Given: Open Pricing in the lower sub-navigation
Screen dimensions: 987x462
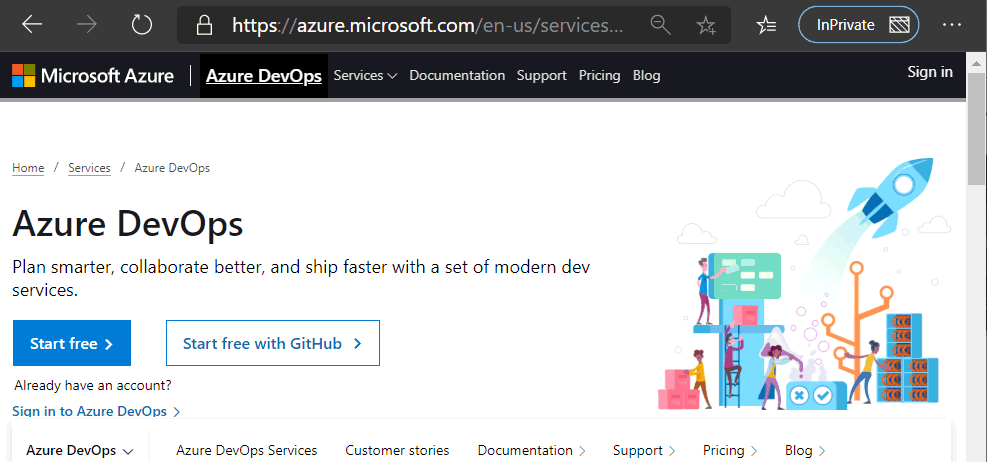Looking at the screenshot, I should pos(730,451).
